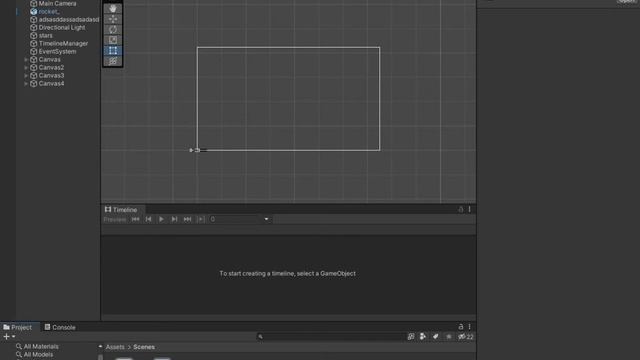Select the Rect tool
Screen dimensions: 640x360
(x=113, y=51)
